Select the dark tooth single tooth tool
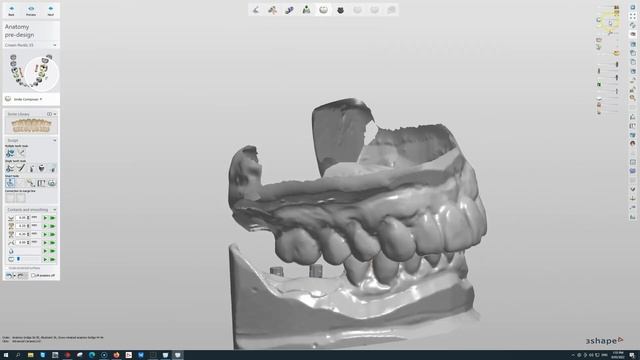The image size is (640, 360). tap(42, 168)
